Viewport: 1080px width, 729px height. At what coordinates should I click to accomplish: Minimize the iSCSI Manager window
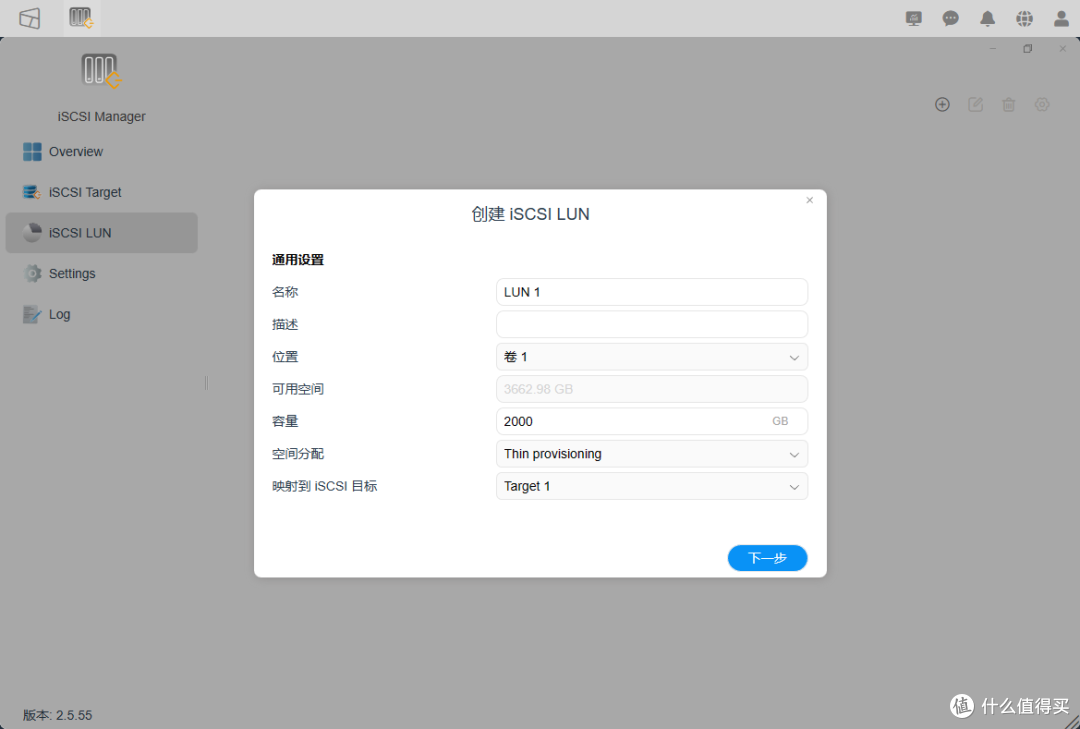click(x=993, y=49)
